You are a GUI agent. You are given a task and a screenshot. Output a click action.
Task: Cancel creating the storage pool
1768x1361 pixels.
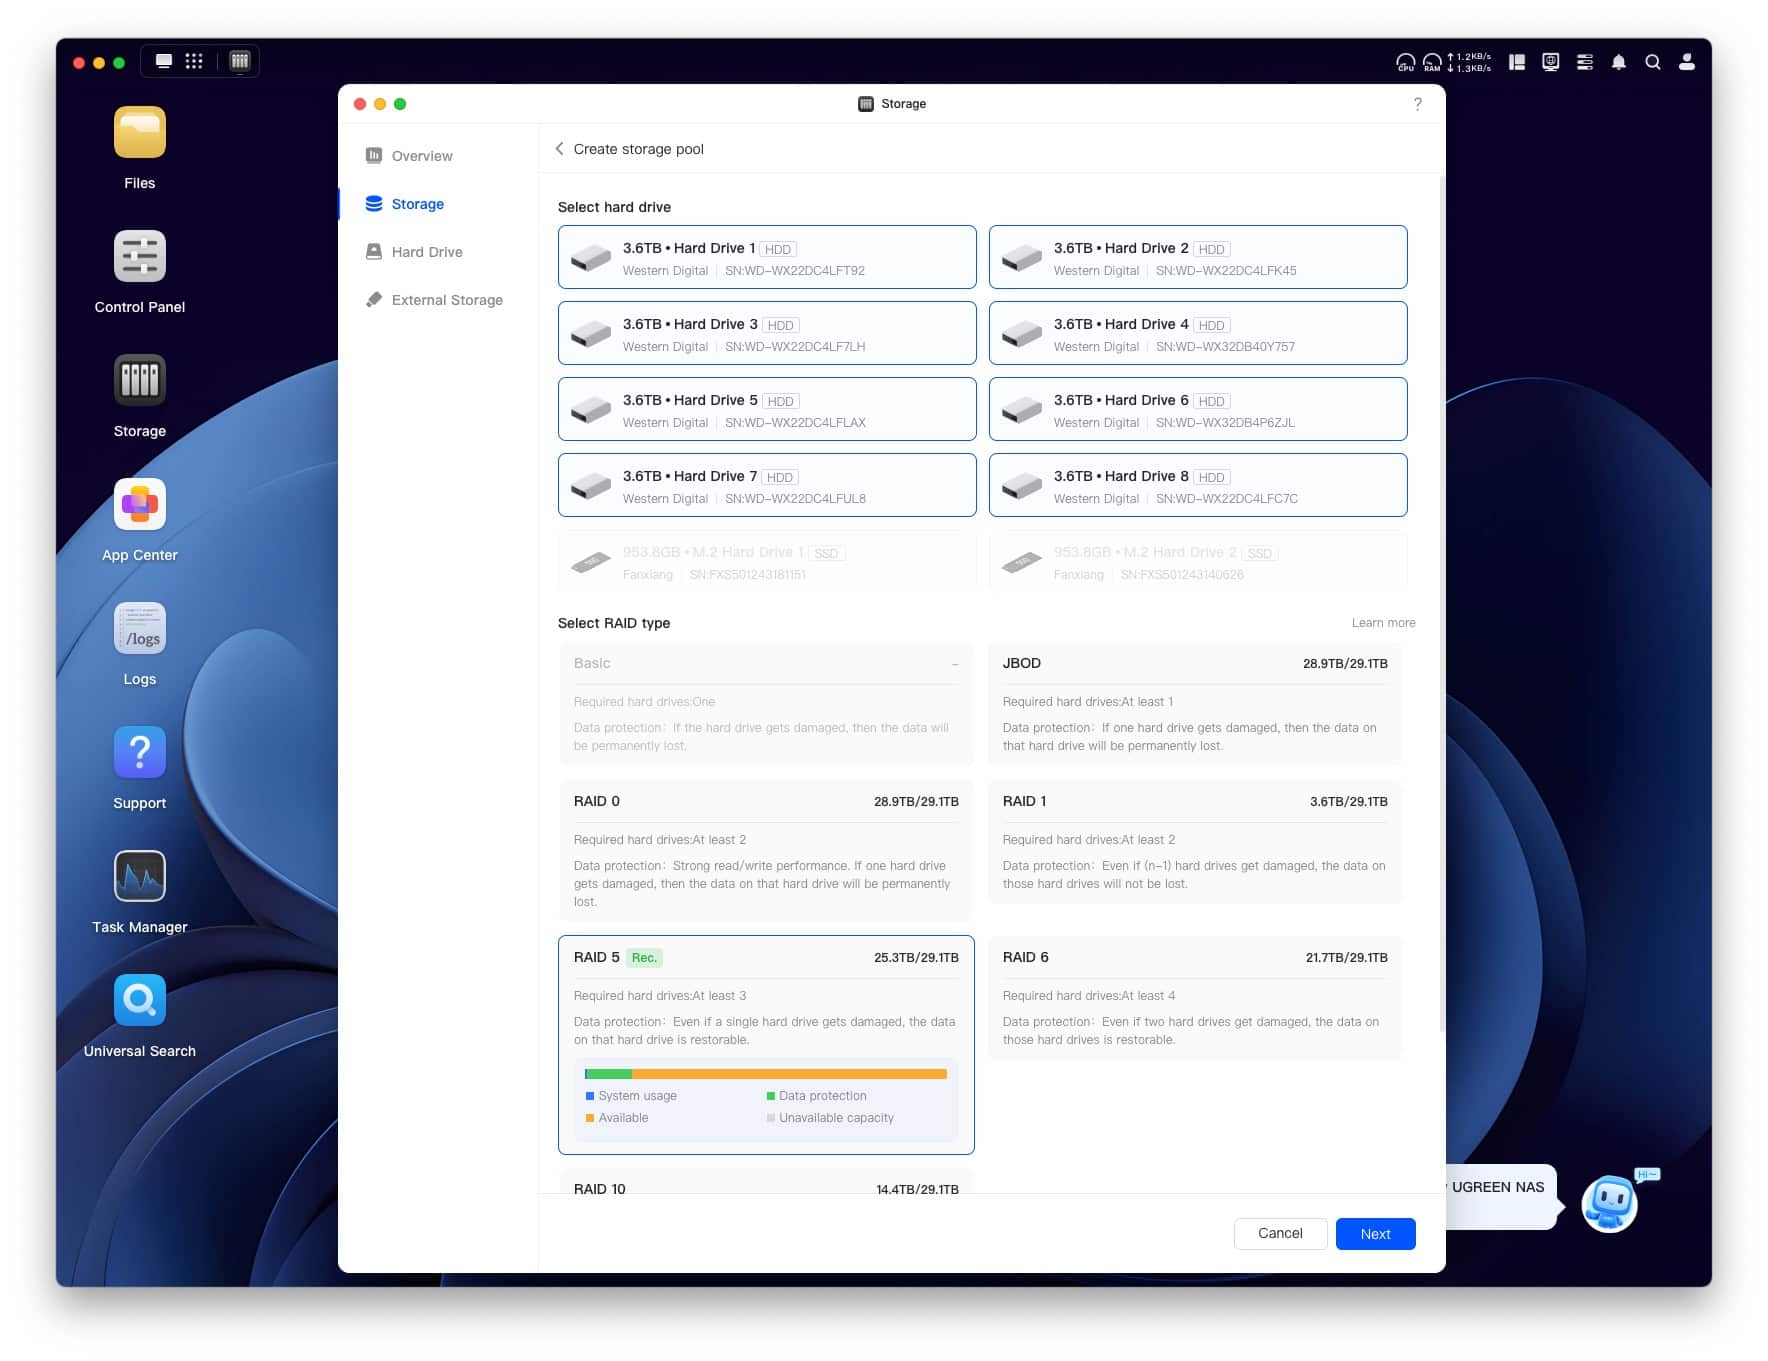pyautogui.click(x=1280, y=1234)
